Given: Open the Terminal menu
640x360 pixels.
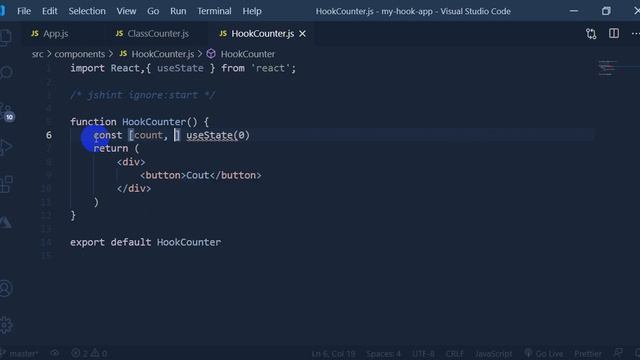Looking at the screenshot, I should [214, 11].
